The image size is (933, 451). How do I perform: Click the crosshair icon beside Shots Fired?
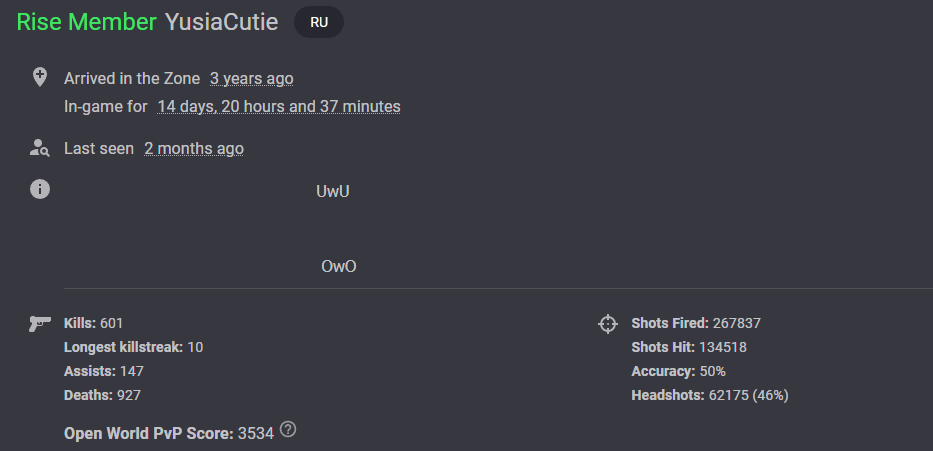(x=608, y=324)
